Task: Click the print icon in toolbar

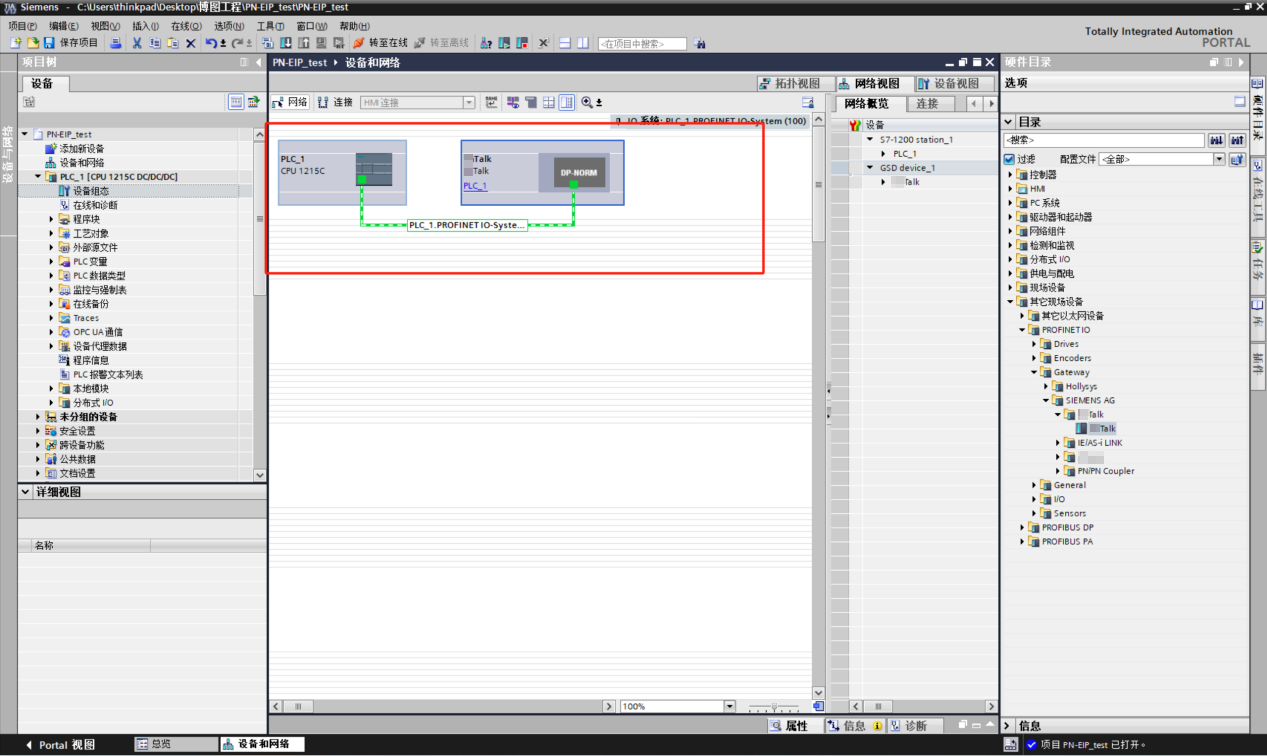Action: (x=116, y=43)
